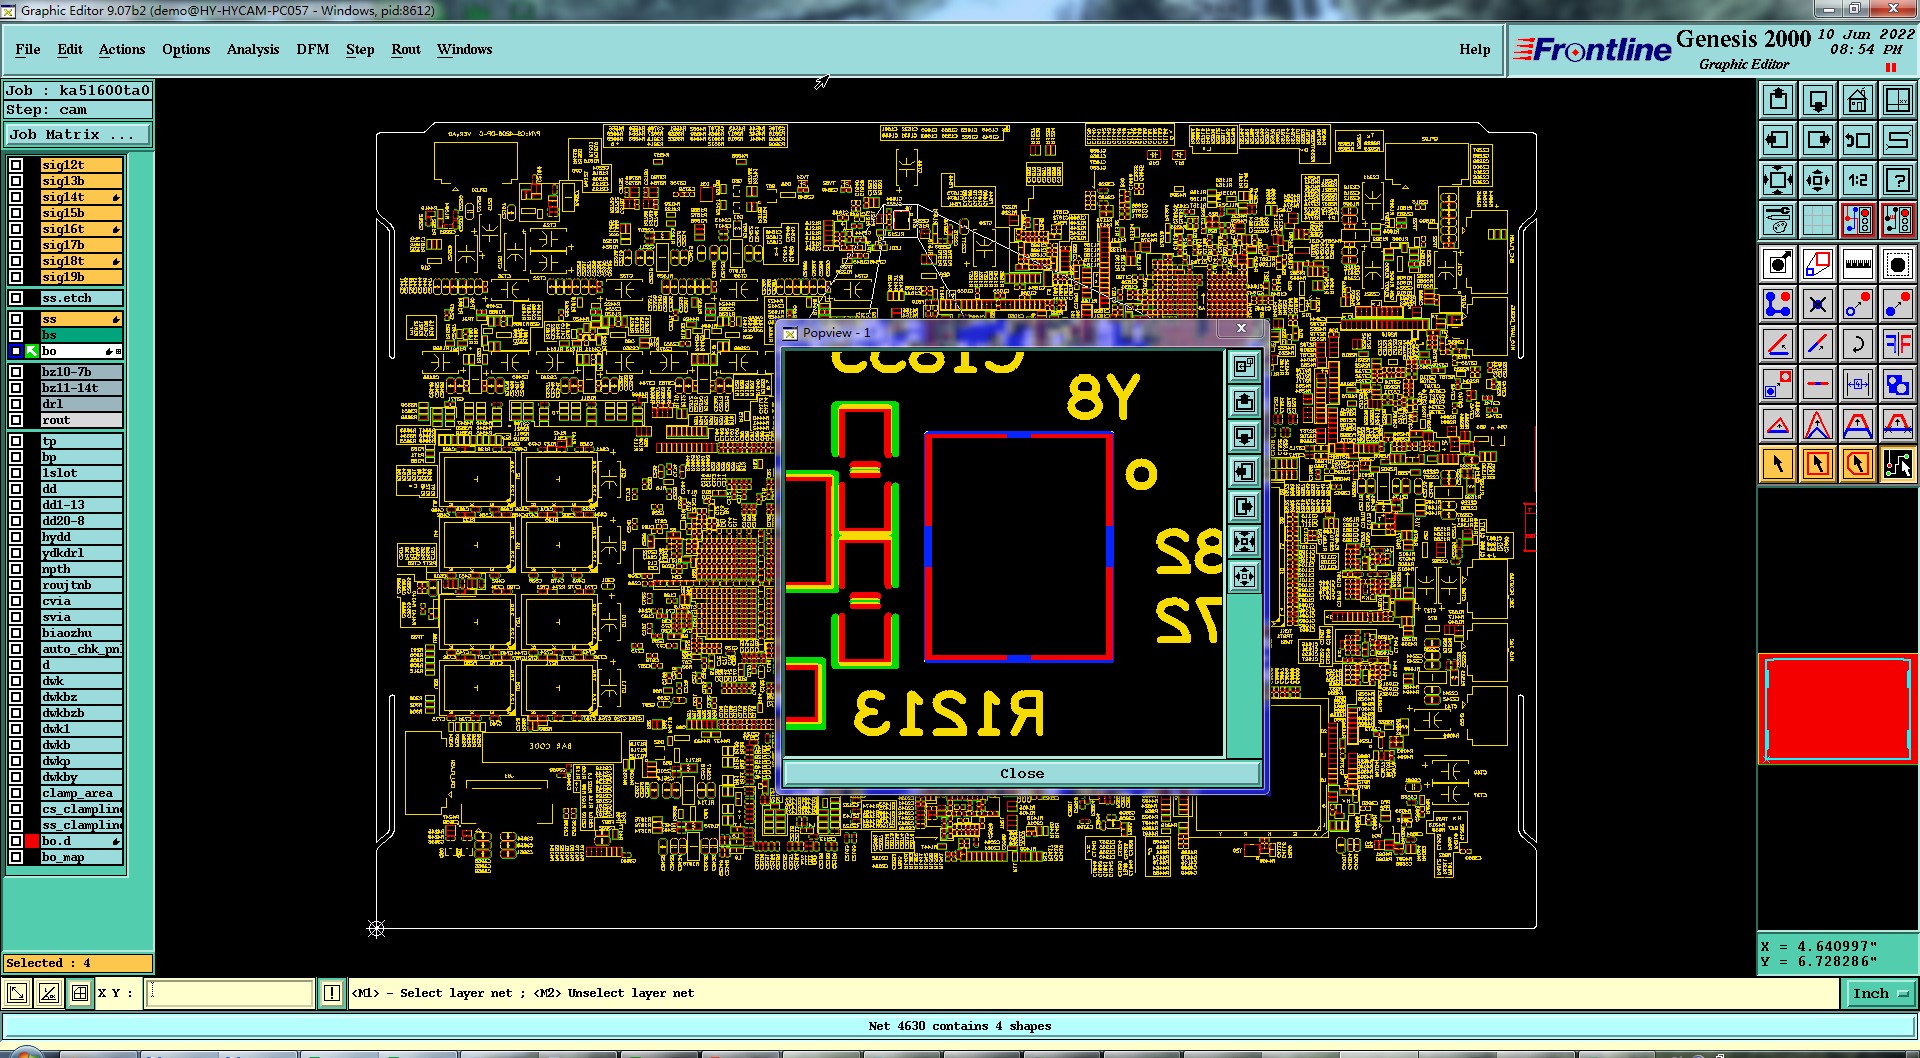Toggle the ss.etch layer checkbox
The height and width of the screenshot is (1058, 1920).
pos(16,298)
